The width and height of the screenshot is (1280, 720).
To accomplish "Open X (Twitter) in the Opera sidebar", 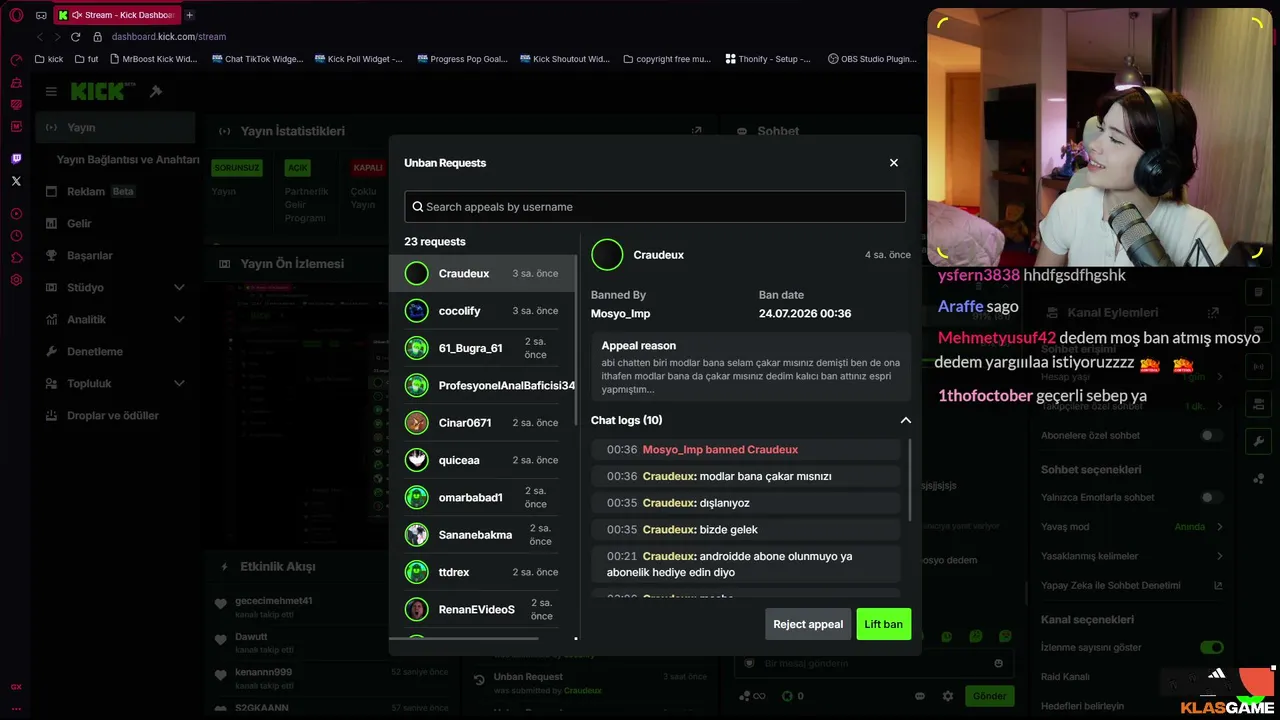I will pyautogui.click(x=16, y=181).
